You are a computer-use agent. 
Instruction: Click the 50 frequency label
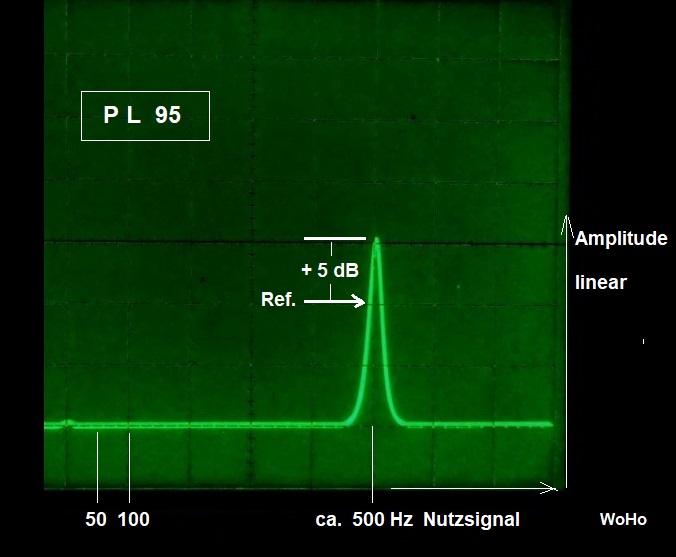pos(96,519)
